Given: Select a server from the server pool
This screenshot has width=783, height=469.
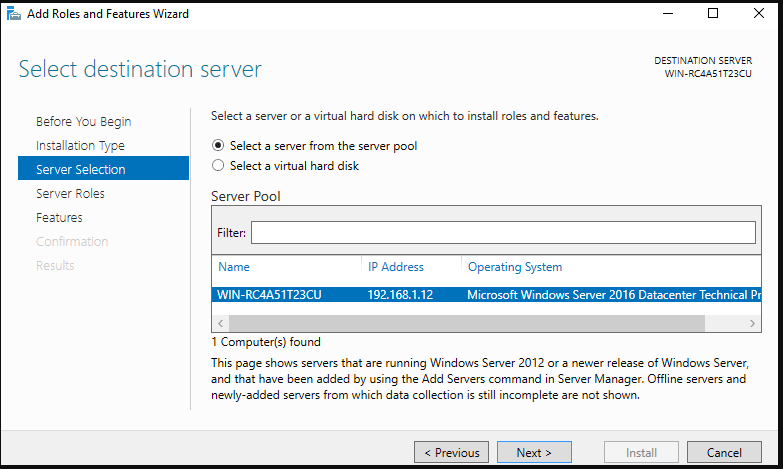Looking at the screenshot, I should tap(218, 146).
